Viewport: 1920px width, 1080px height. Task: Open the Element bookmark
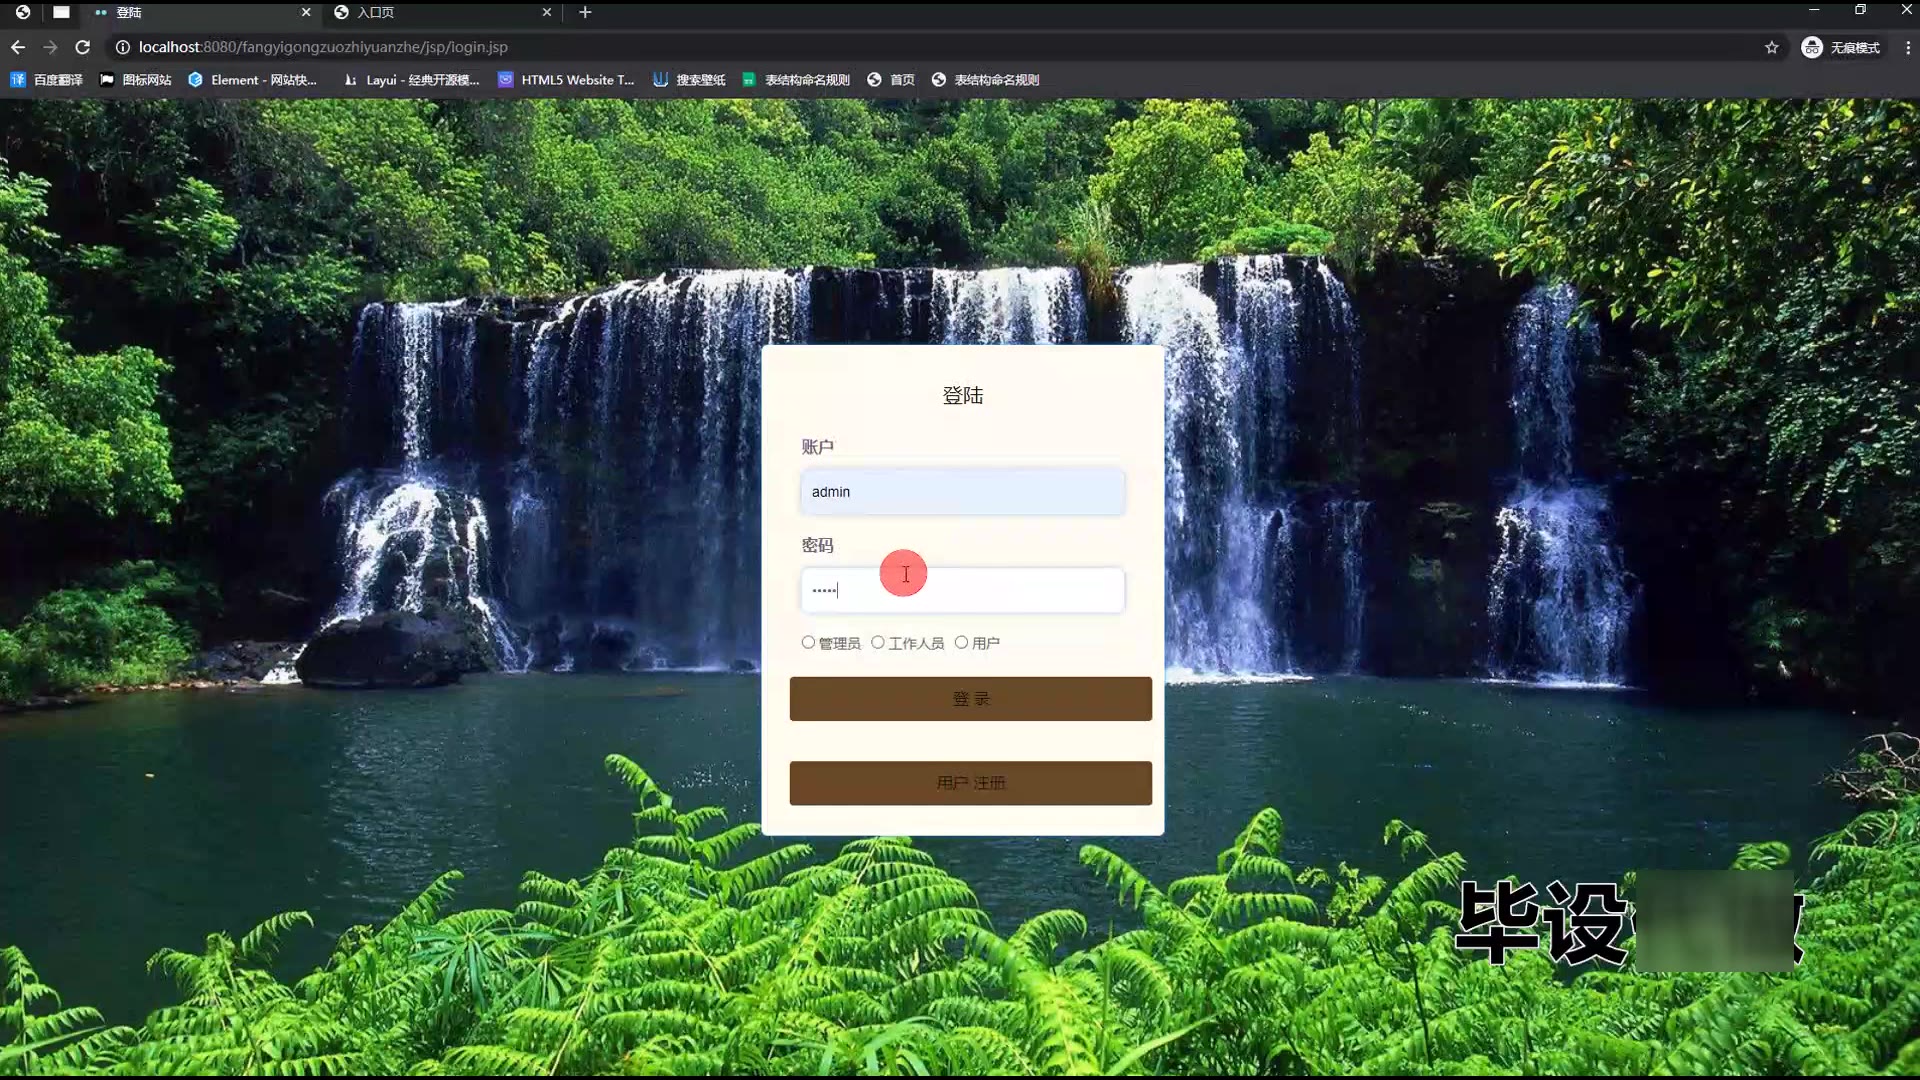click(252, 80)
